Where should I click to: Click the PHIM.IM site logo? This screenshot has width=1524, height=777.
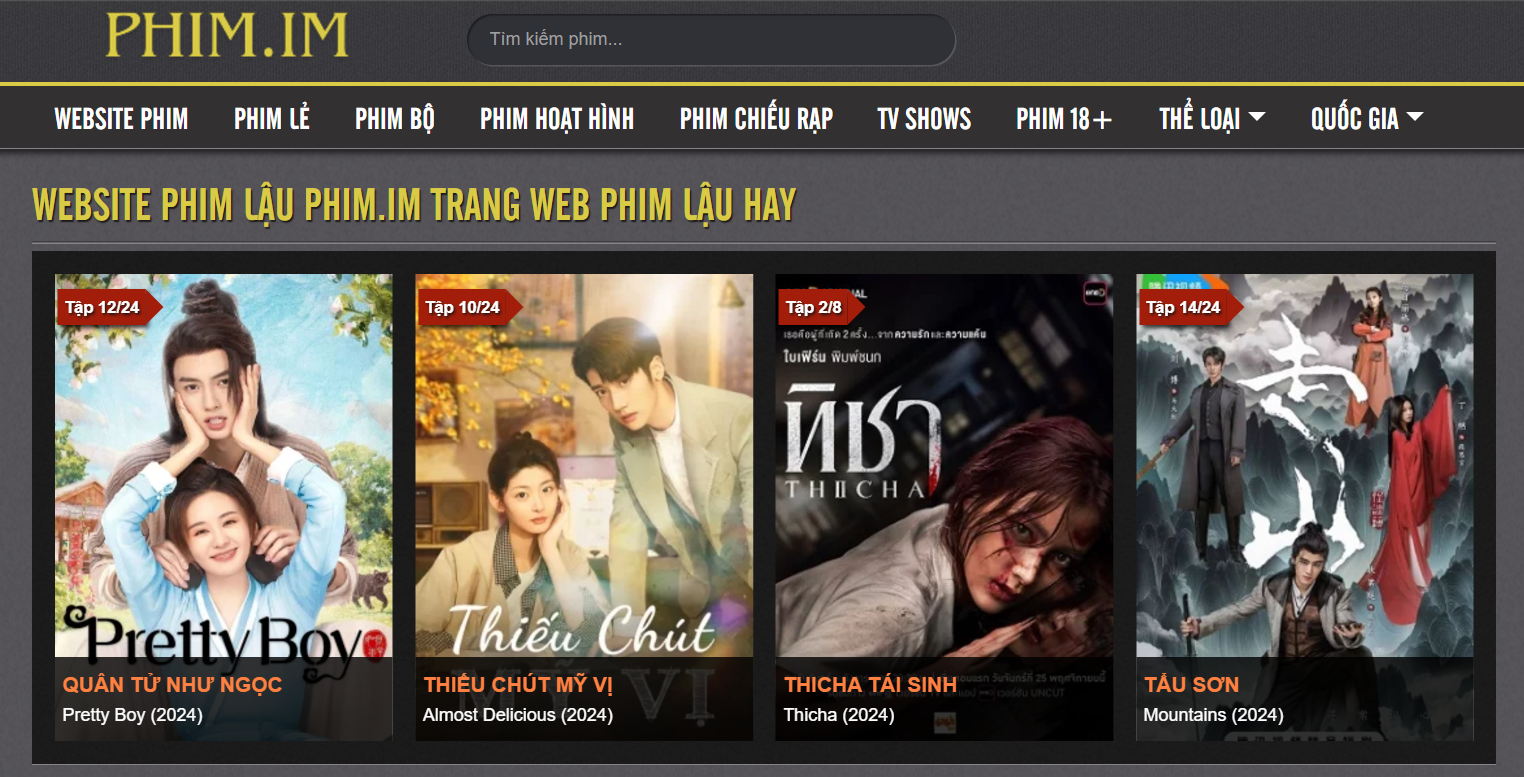227,36
